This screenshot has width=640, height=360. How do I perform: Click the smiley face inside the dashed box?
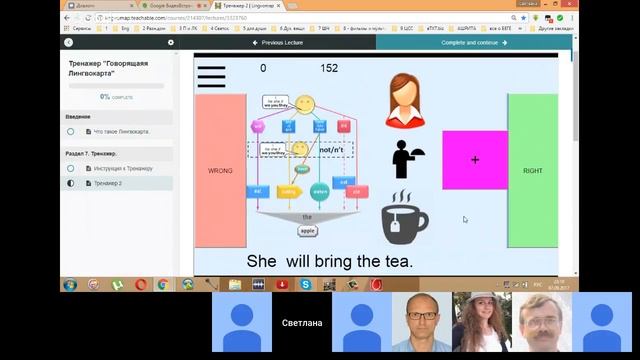300,149
